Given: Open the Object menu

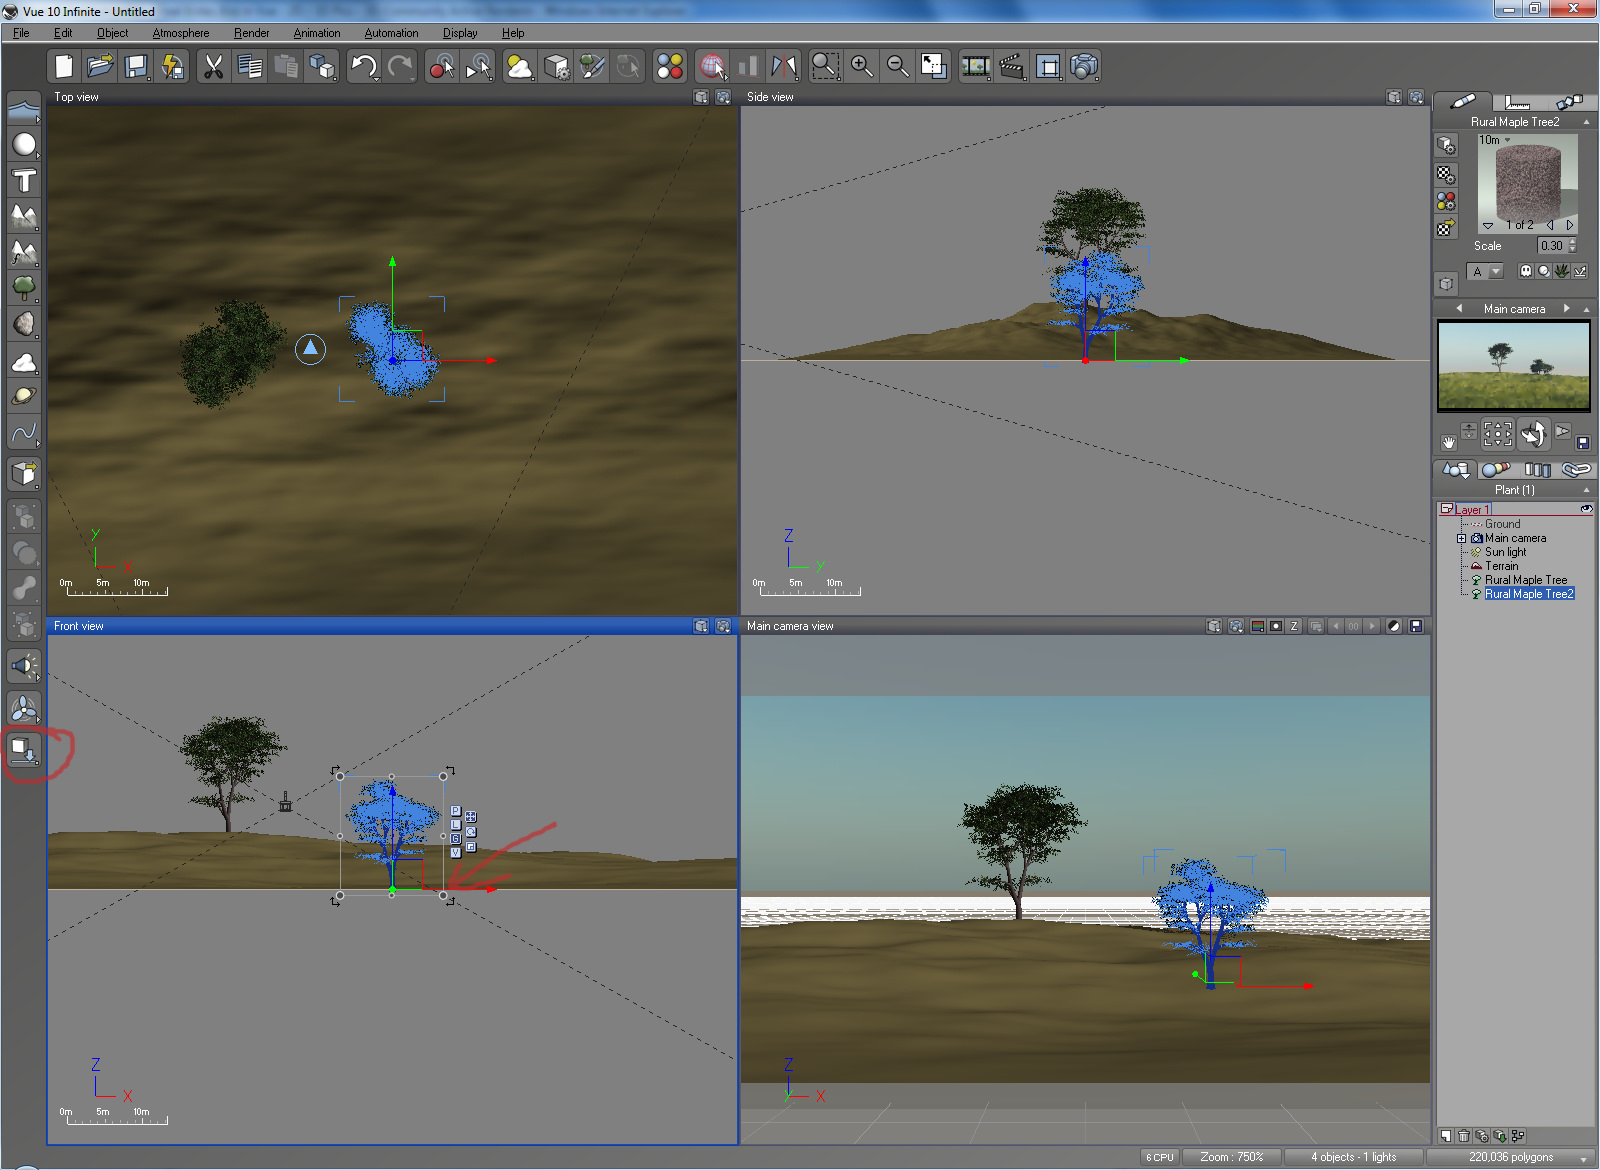Looking at the screenshot, I should (112, 33).
